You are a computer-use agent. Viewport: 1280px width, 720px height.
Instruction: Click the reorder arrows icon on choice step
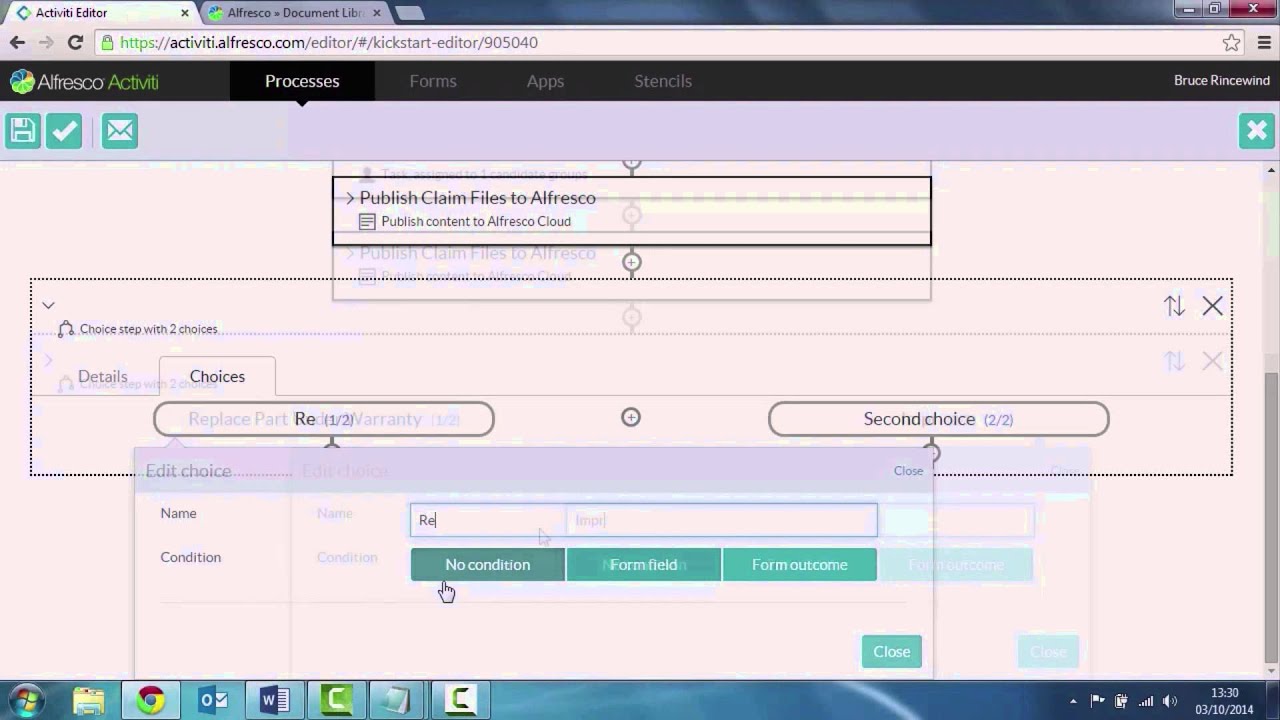tap(1174, 306)
